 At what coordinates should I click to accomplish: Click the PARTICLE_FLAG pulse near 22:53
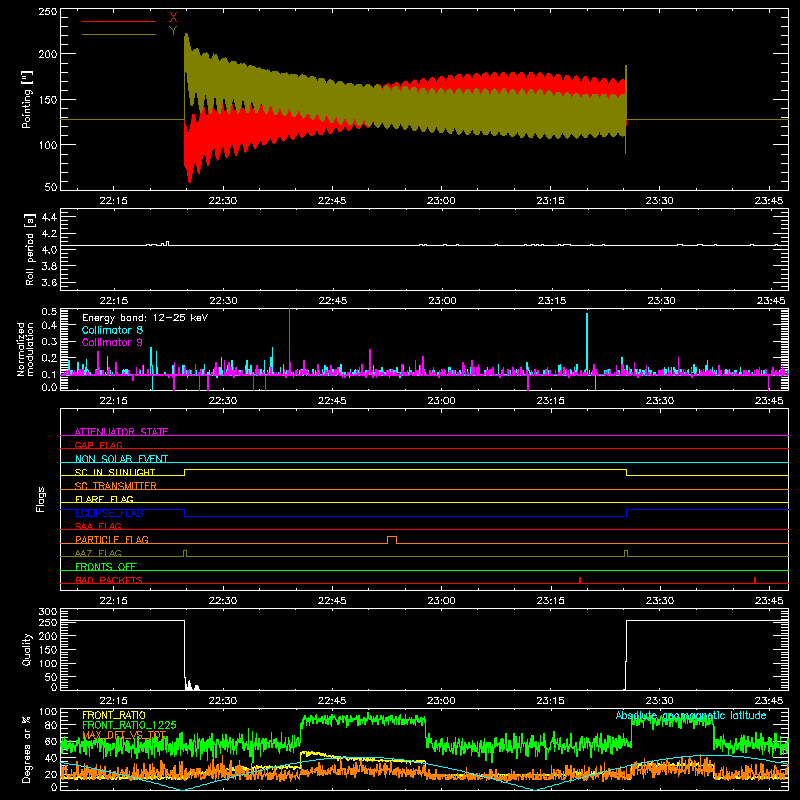coord(392,540)
